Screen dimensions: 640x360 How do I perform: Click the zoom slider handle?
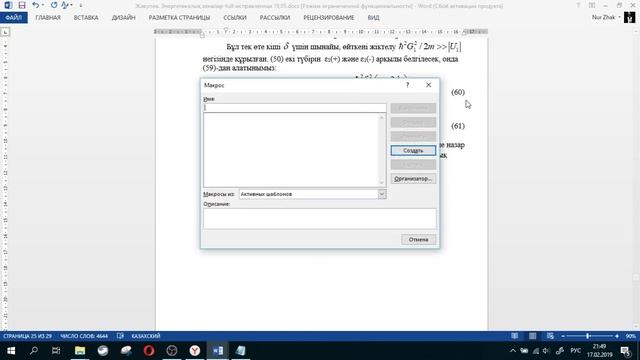(588, 336)
